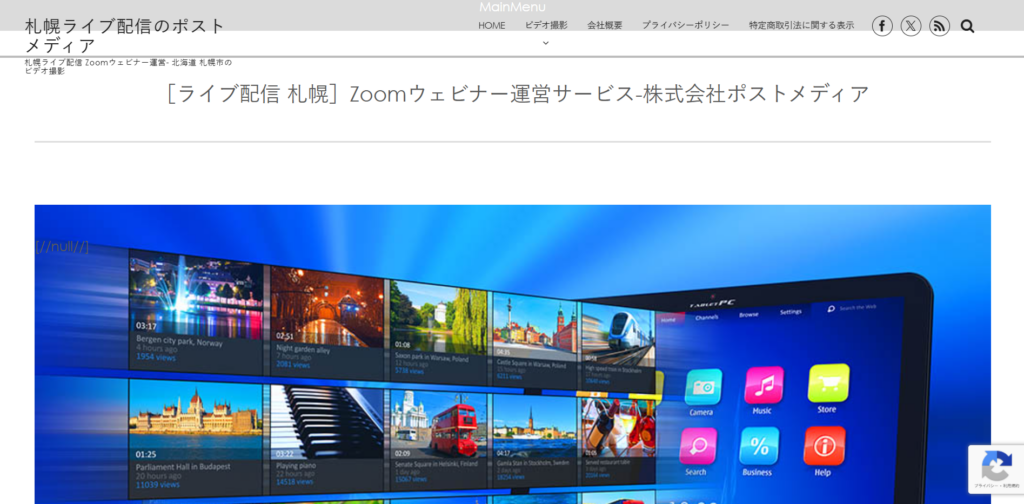Expand the ビデオ撮影 submenu chevron
The width and height of the screenshot is (1024, 504).
pyautogui.click(x=546, y=43)
